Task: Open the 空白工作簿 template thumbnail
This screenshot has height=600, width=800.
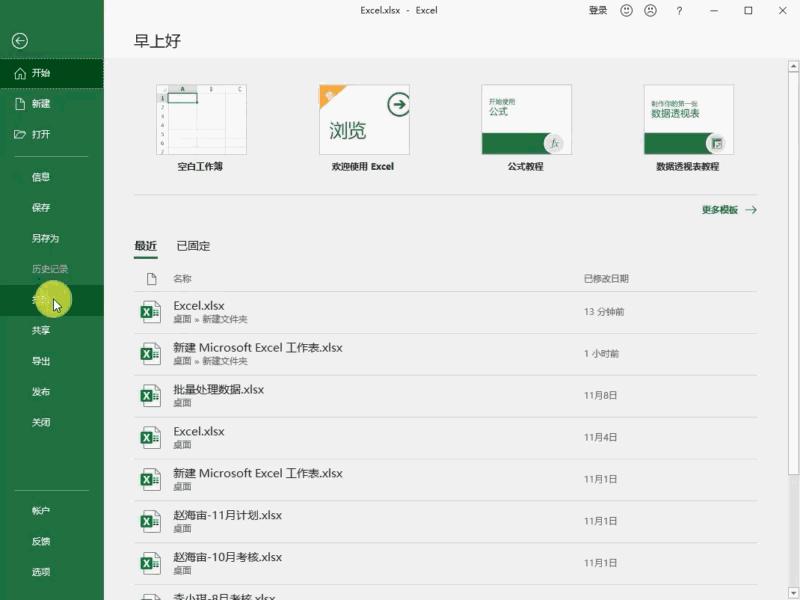Action: (201, 120)
